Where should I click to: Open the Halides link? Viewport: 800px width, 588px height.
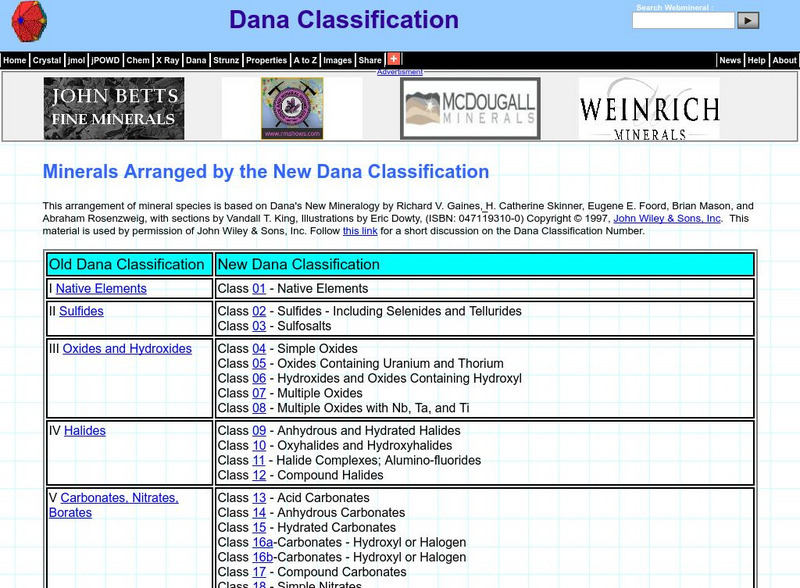pos(85,431)
